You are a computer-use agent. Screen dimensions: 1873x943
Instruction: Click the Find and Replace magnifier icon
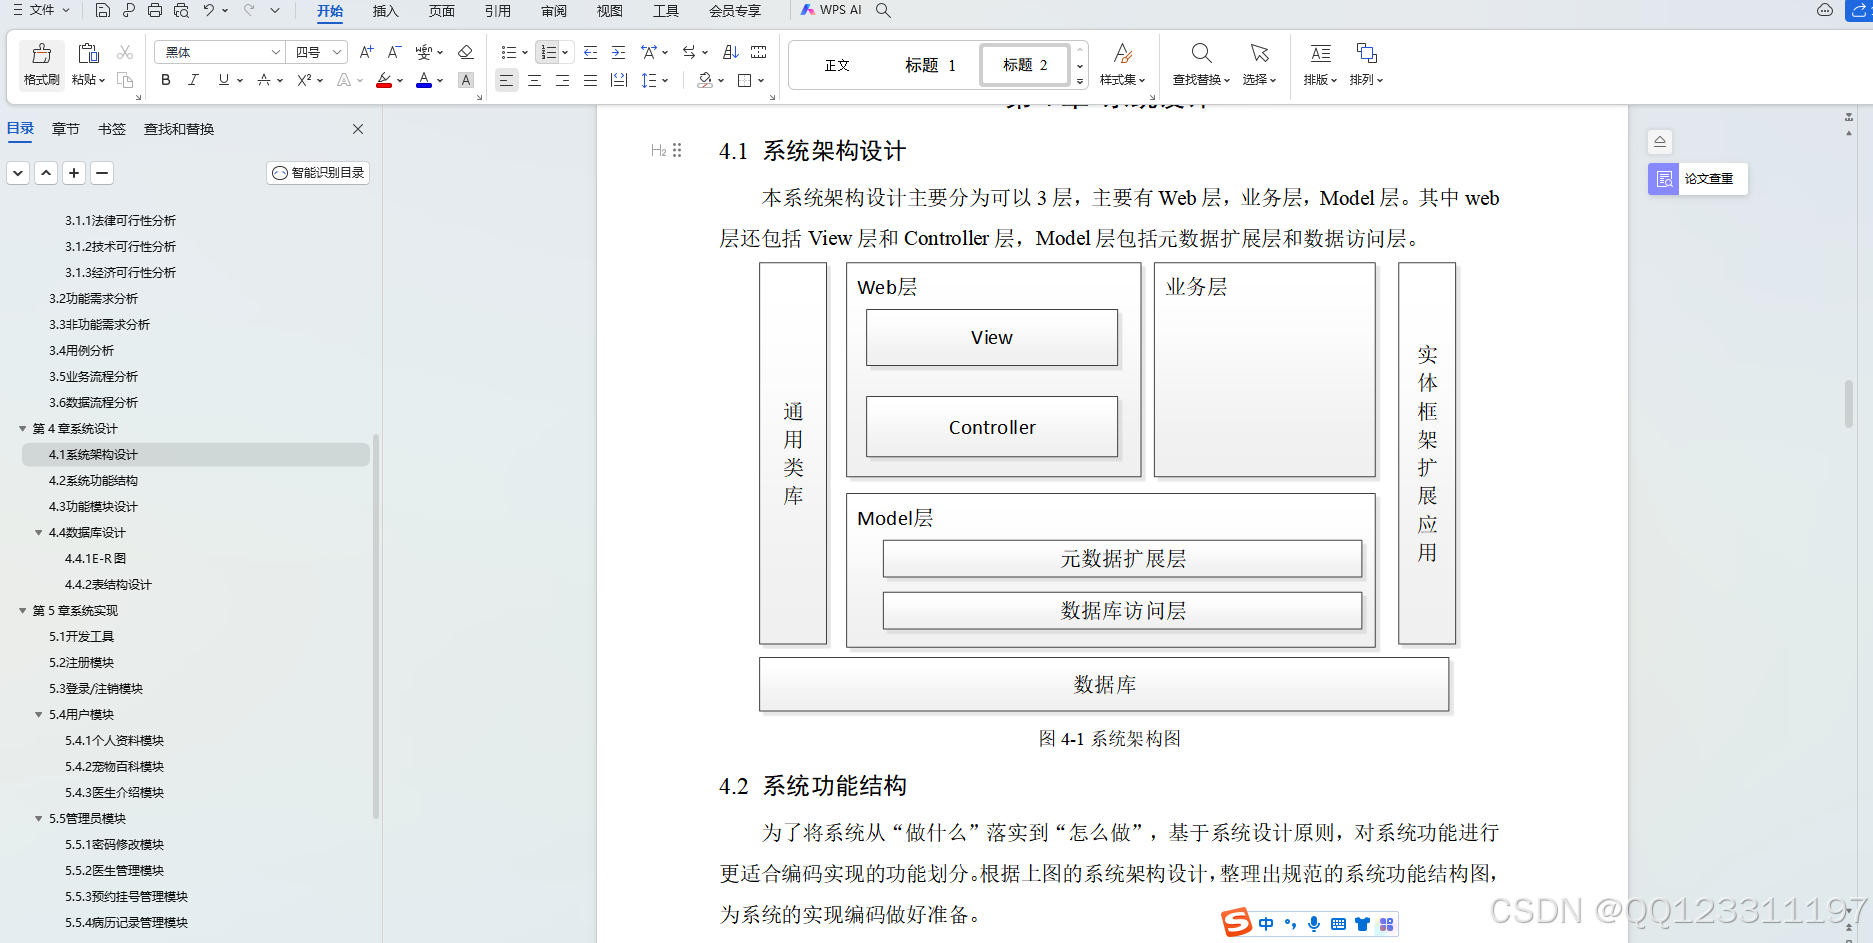1201,53
